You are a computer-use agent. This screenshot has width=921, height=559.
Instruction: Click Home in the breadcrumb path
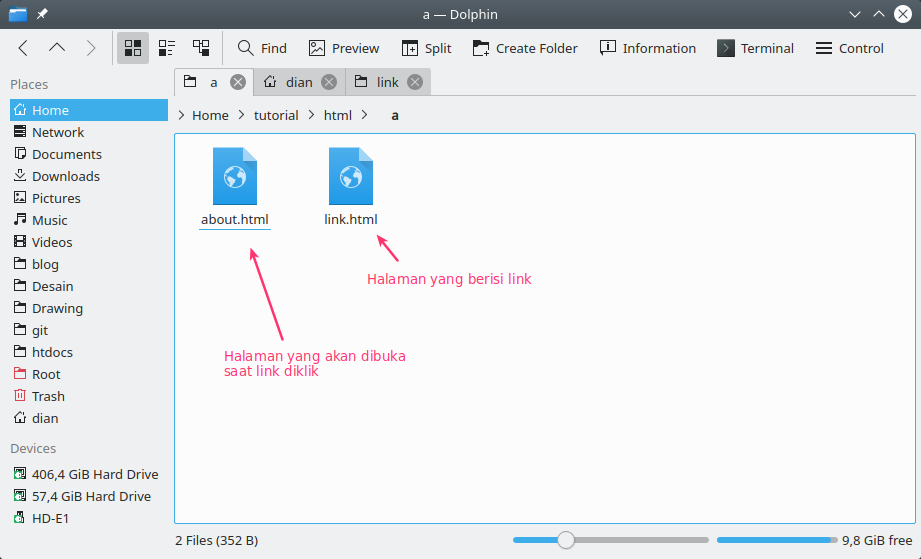[x=210, y=116]
